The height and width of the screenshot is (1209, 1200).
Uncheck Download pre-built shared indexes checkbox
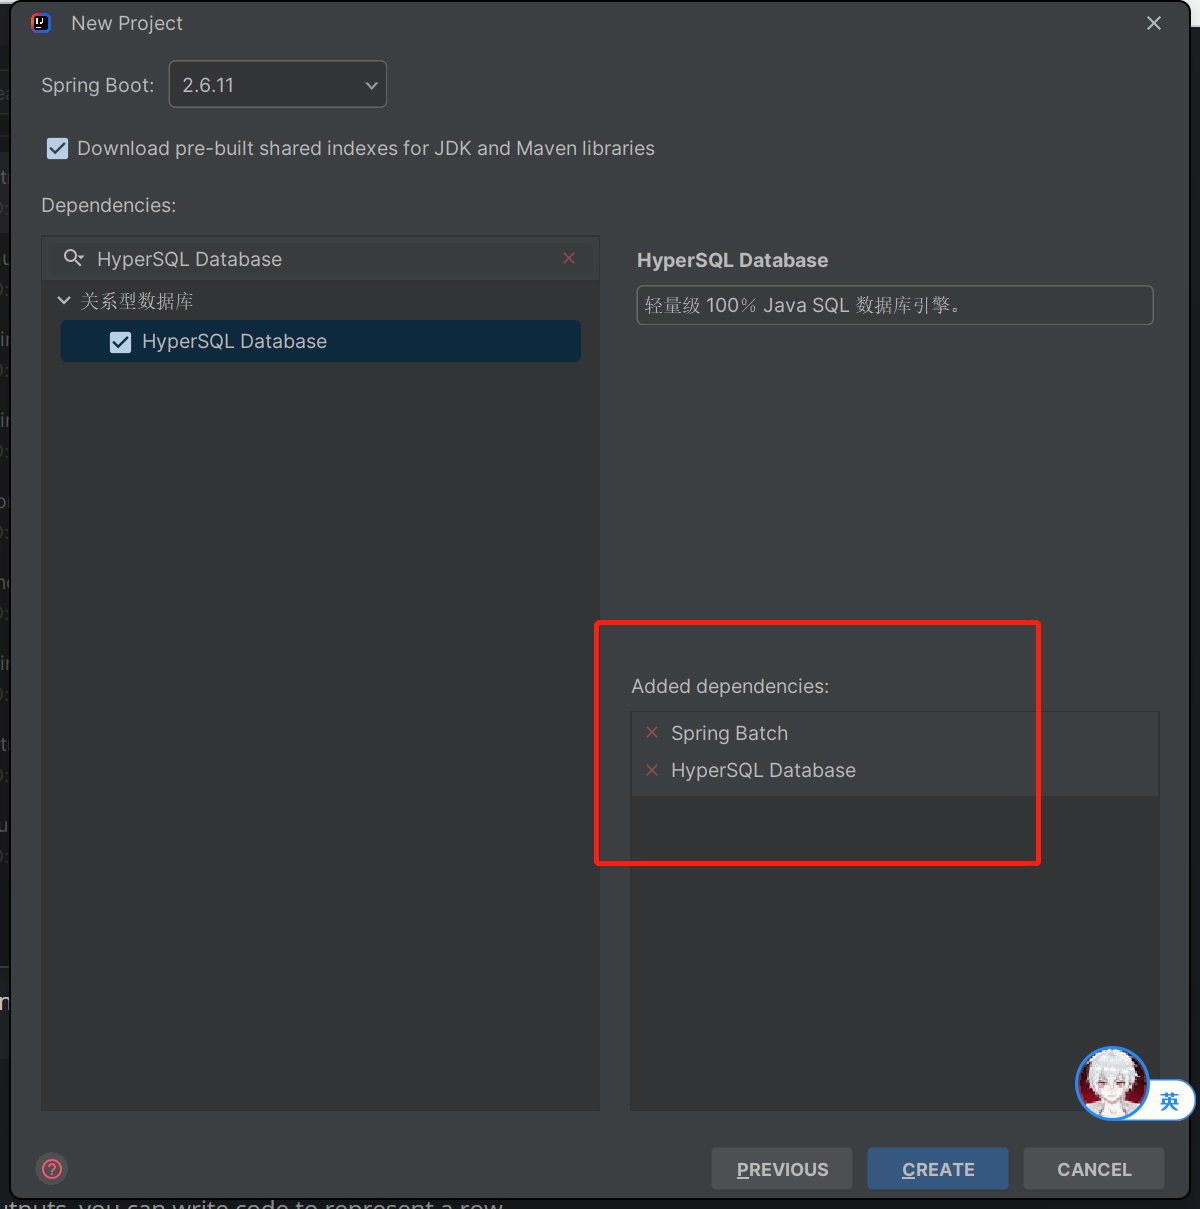[58, 148]
